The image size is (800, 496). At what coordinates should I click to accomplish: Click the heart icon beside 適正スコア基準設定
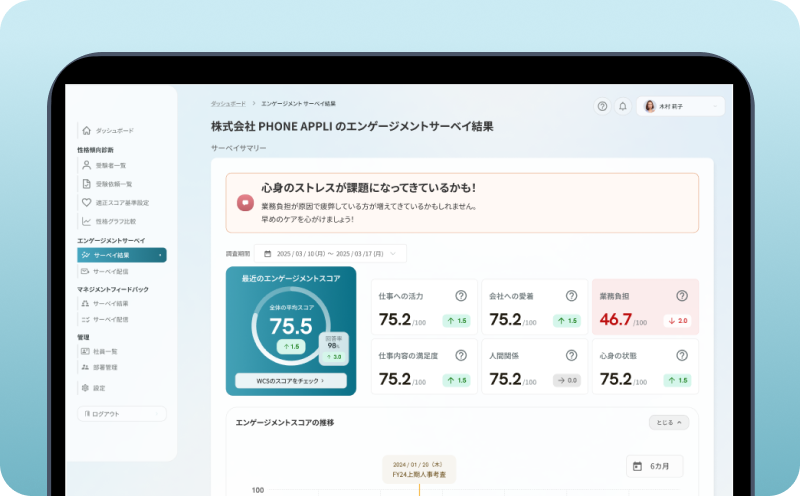[x=86, y=202]
